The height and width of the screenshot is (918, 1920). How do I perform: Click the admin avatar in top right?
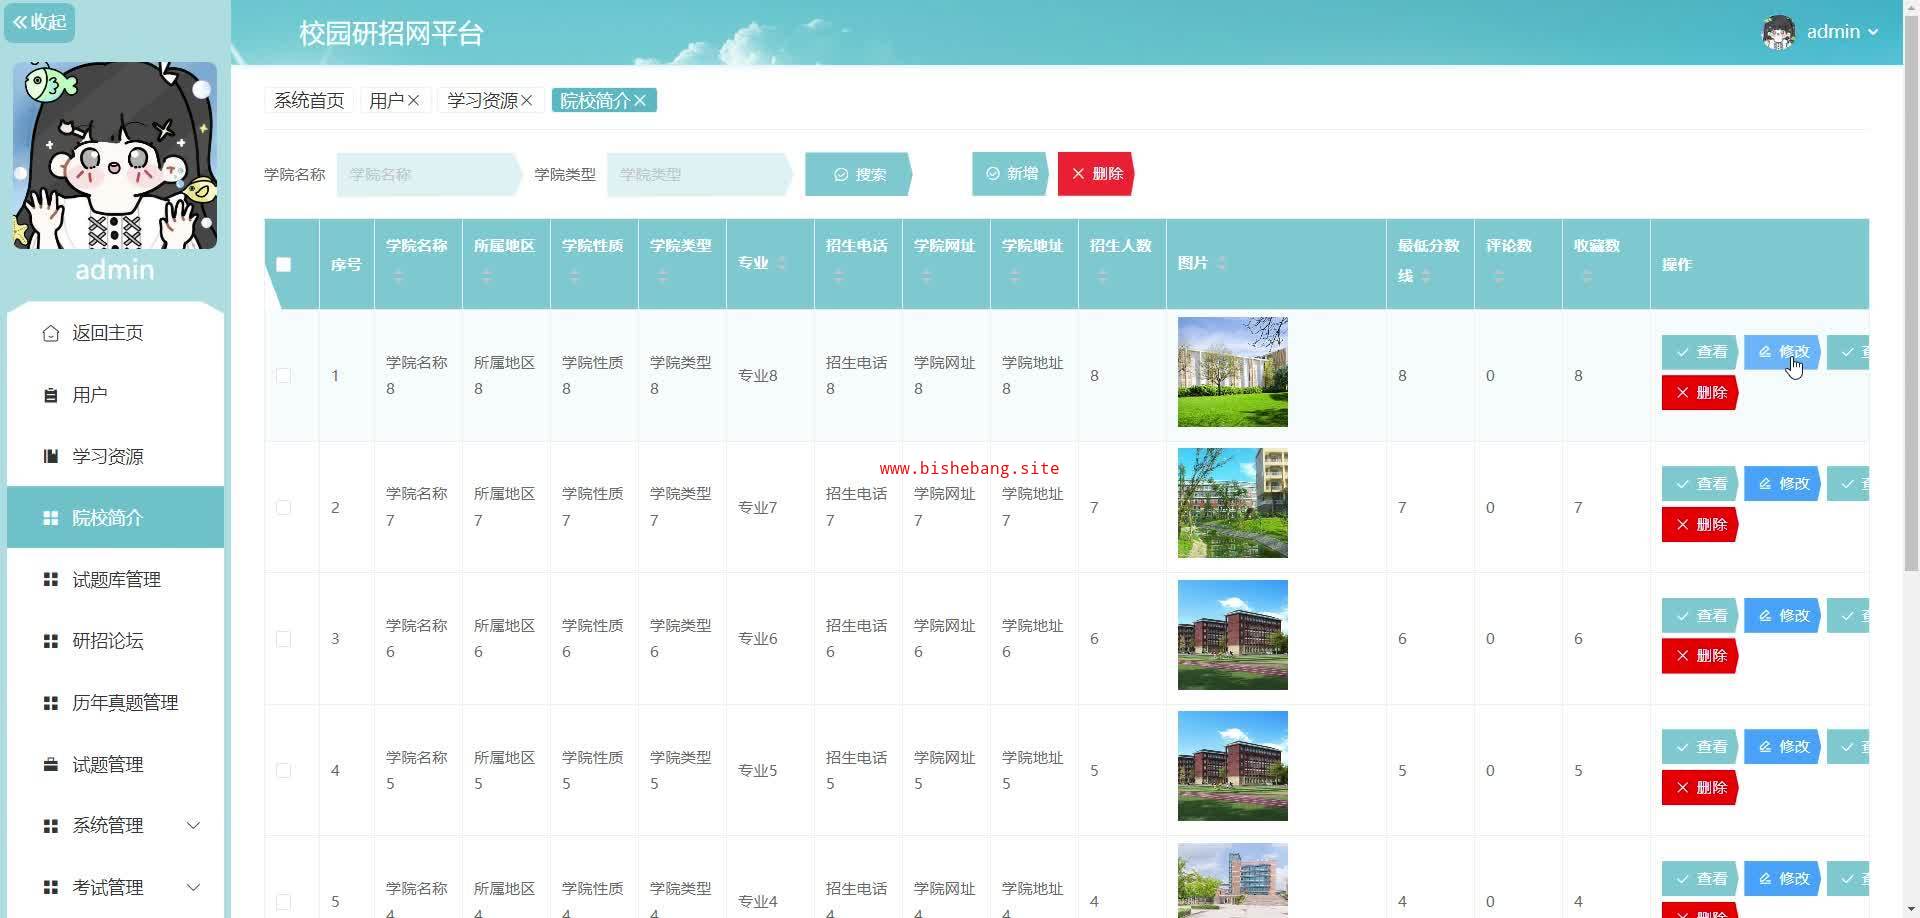(x=1778, y=32)
